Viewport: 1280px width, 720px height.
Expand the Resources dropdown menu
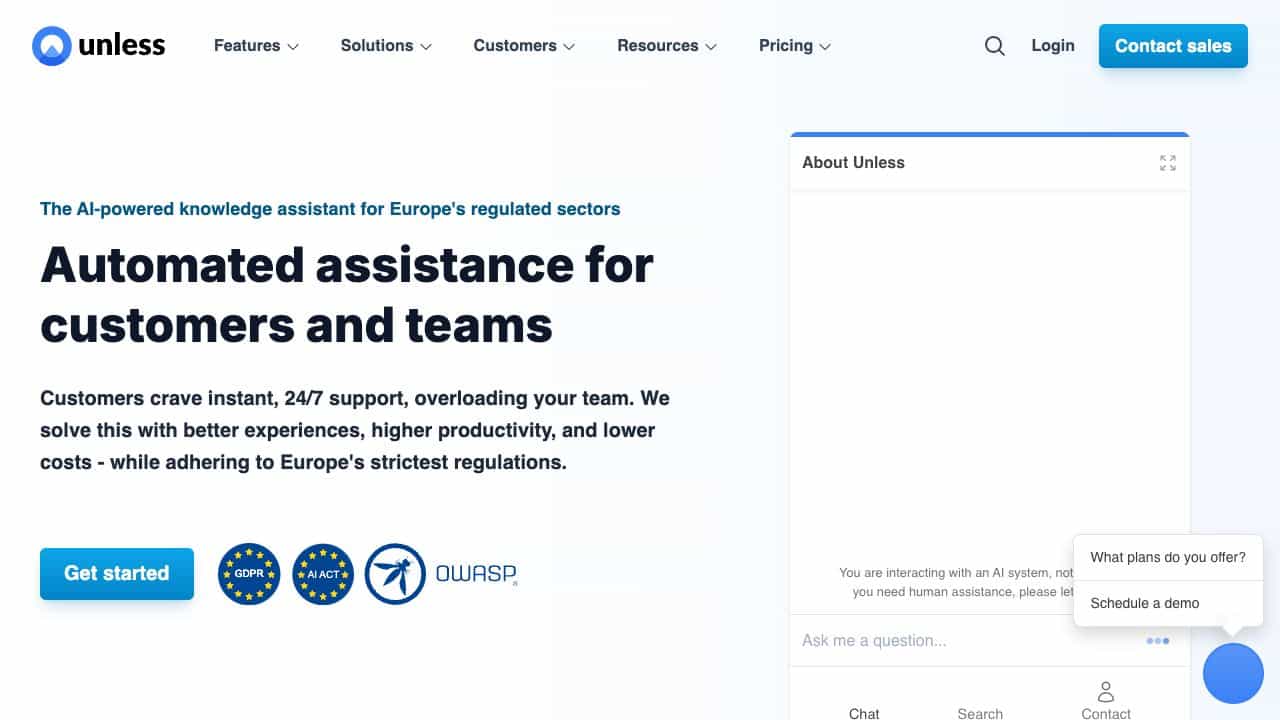(x=667, y=46)
